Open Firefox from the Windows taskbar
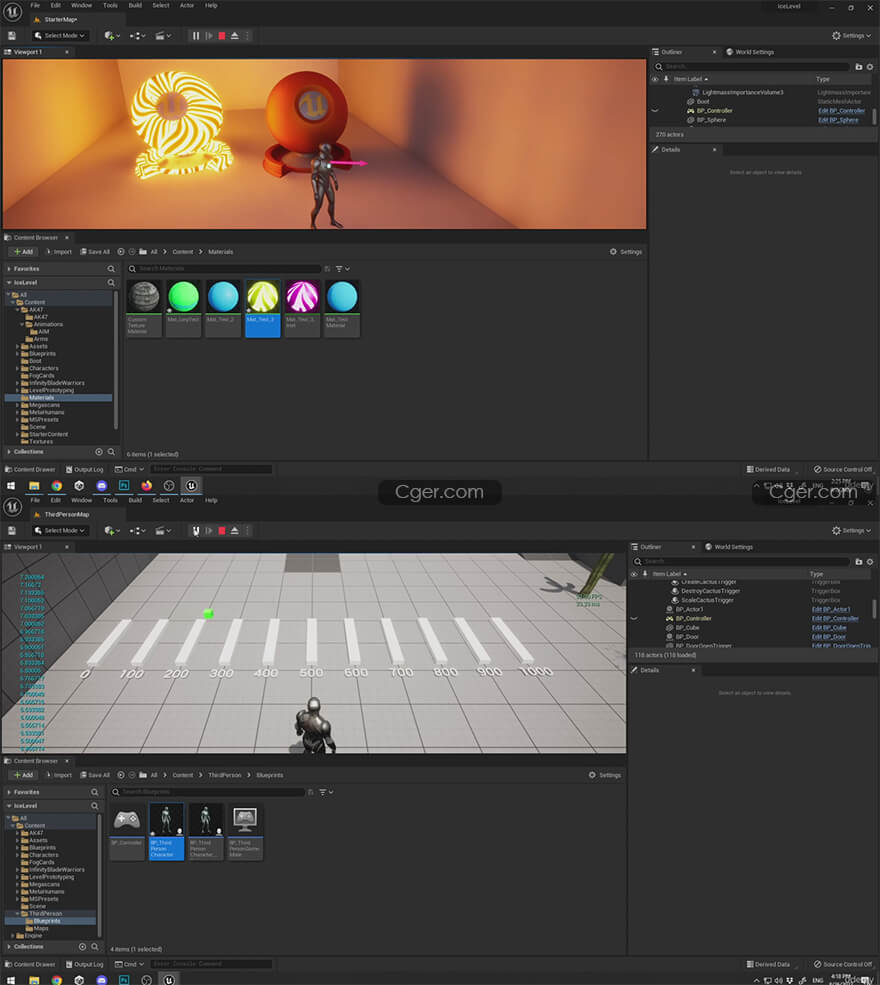880x985 pixels. (x=146, y=486)
